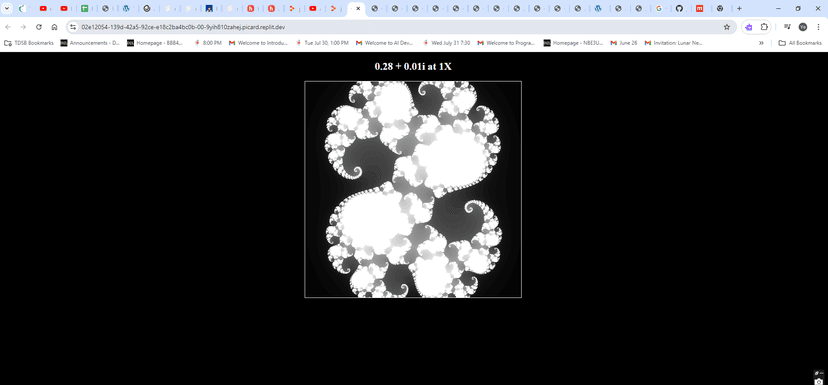This screenshot has height=385, width=828.
Task: Show hidden bookmarks overflow chevron
Action: [x=761, y=43]
